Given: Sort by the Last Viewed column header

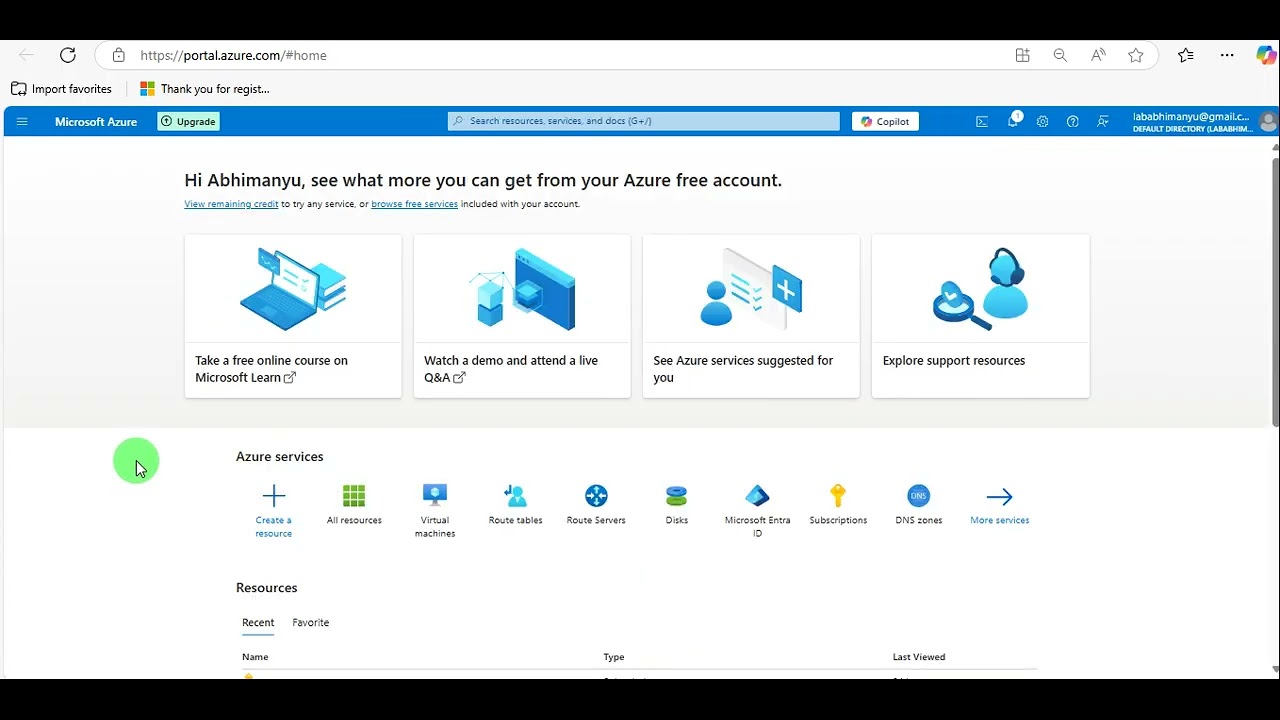Looking at the screenshot, I should (x=919, y=657).
